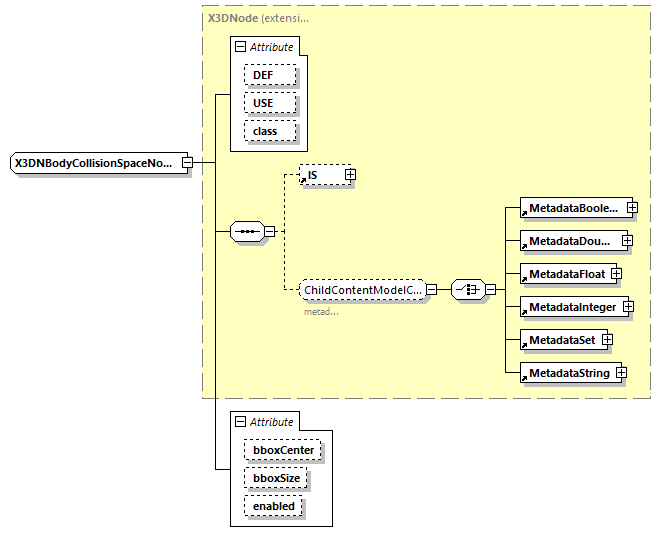661x544 pixels.
Task: Collapse the ChildContentModelCore group
Action: 432,290
